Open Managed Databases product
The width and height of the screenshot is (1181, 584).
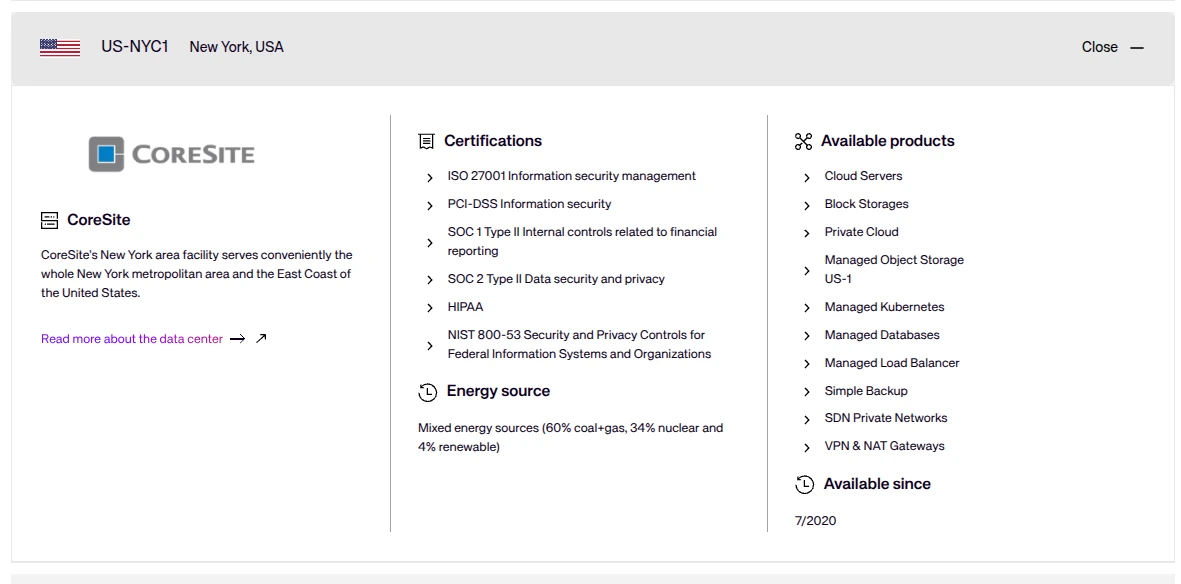(x=882, y=335)
